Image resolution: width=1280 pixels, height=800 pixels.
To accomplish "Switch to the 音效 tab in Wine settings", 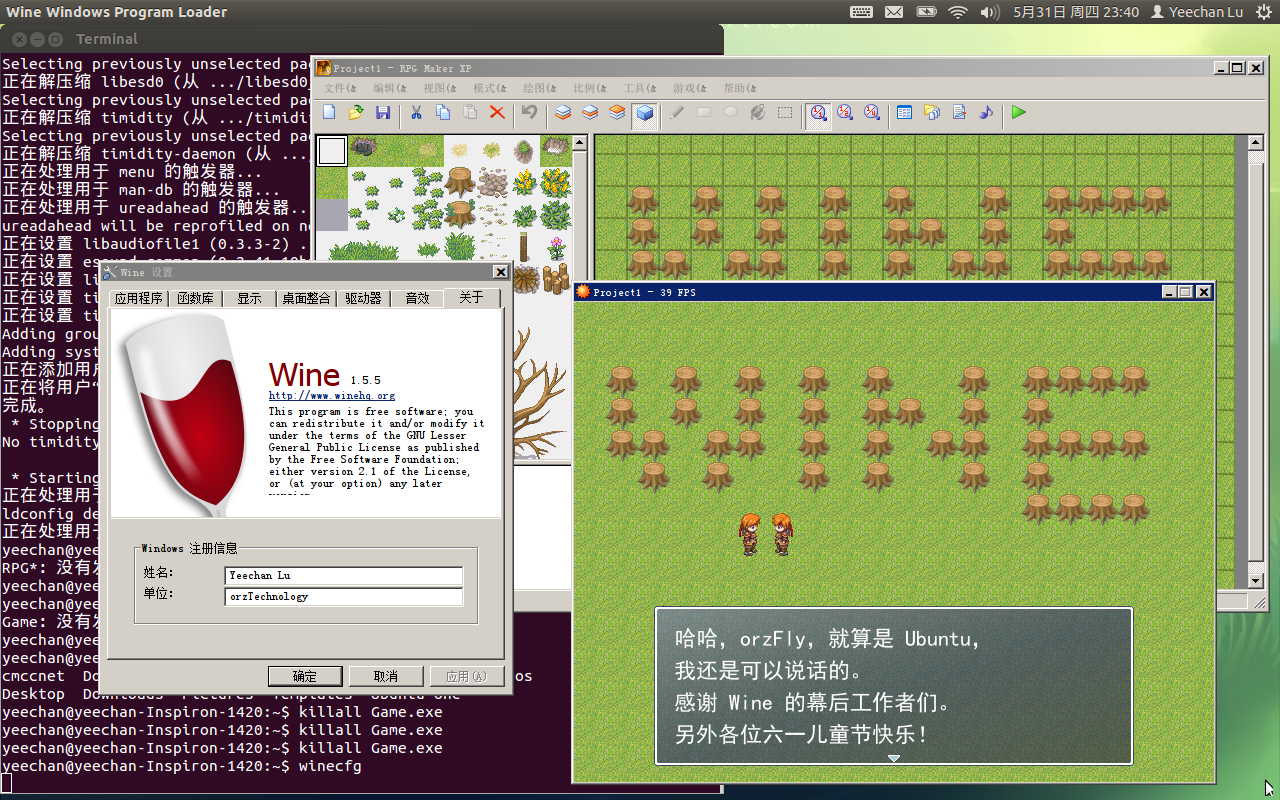I will [417, 298].
